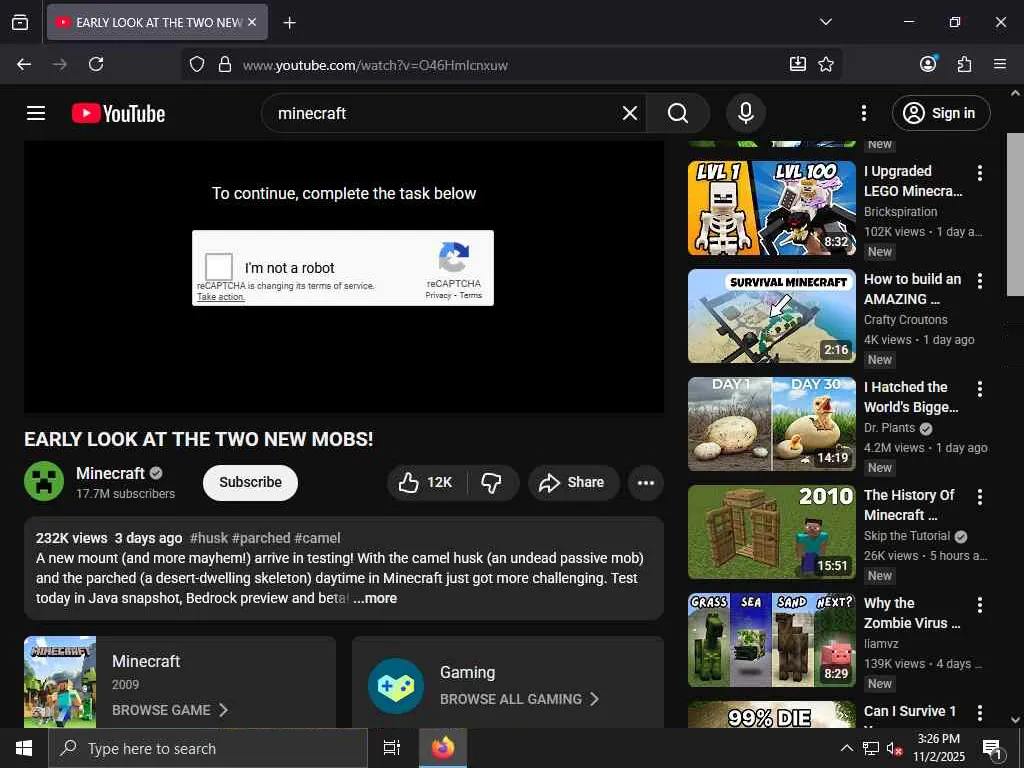Share this video
The width and height of the screenshot is (1024, 768).
click(572, 483)
